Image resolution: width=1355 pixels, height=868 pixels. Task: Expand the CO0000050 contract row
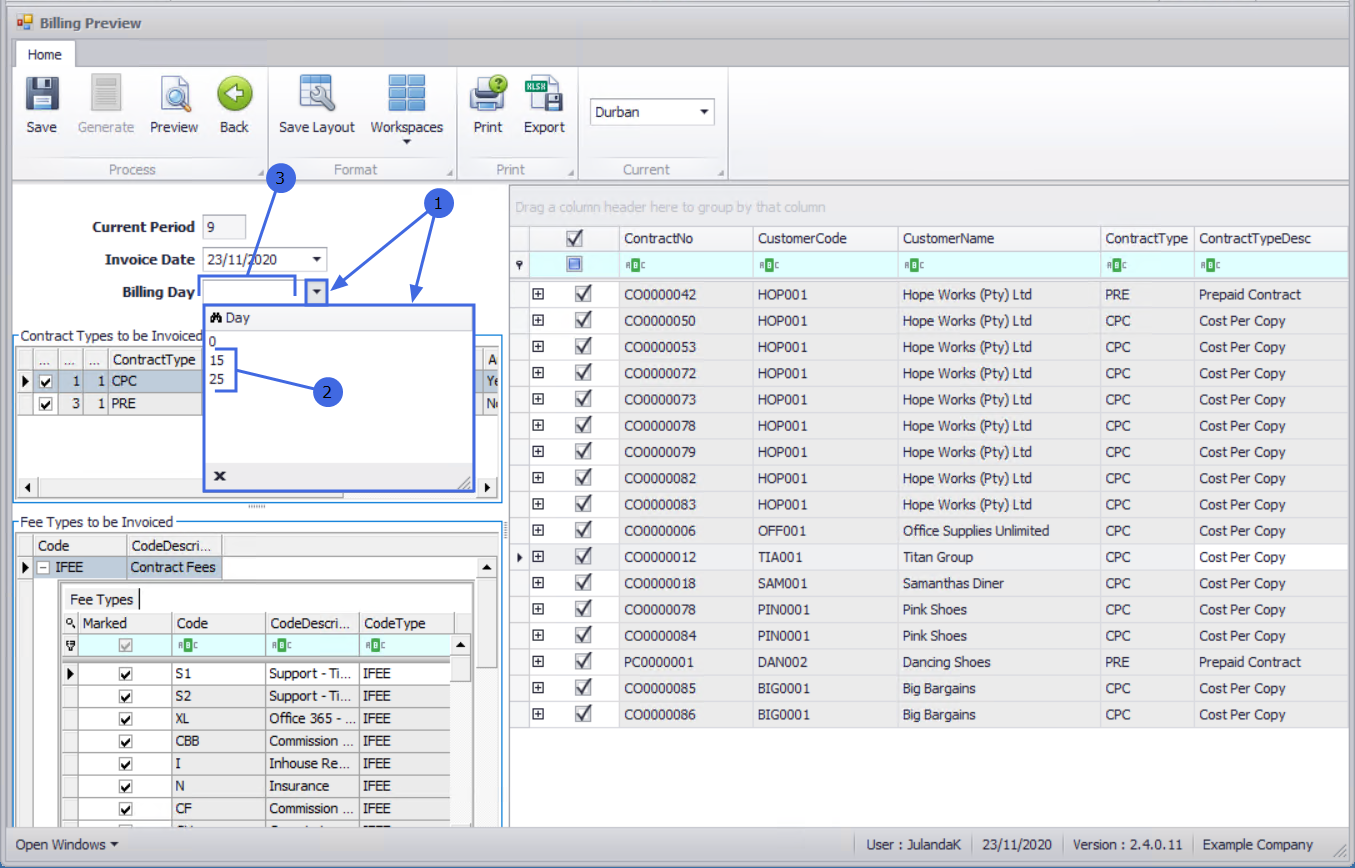(x=538, y=320)
